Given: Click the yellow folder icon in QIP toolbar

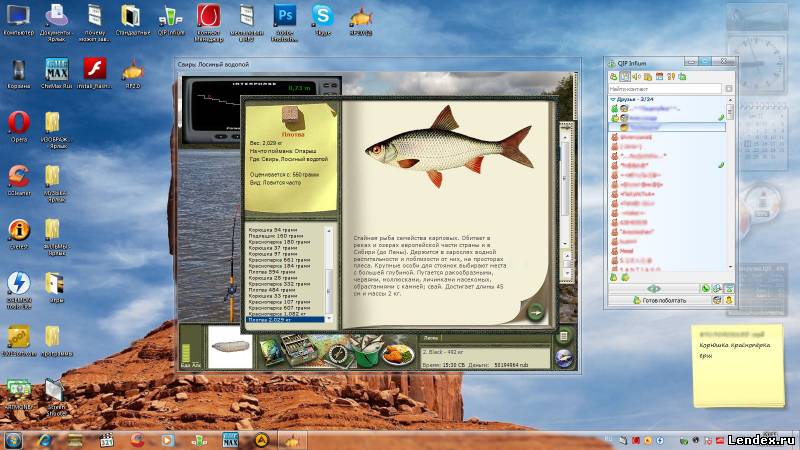Looking at the screenshot, I should pyautogui.click(x=647, y=77).
